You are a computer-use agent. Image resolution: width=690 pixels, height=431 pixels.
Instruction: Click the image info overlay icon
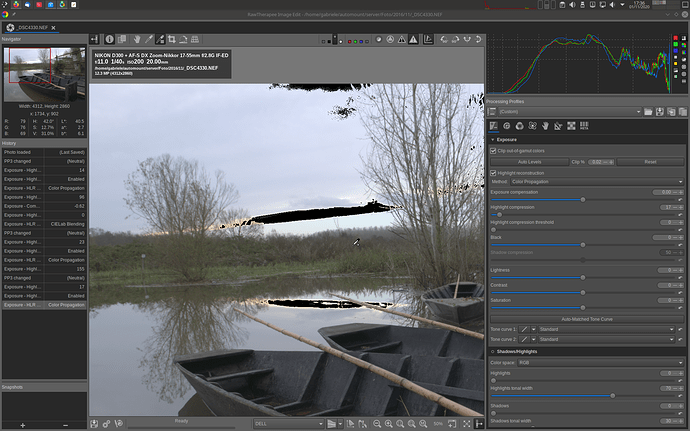(109, 39)
